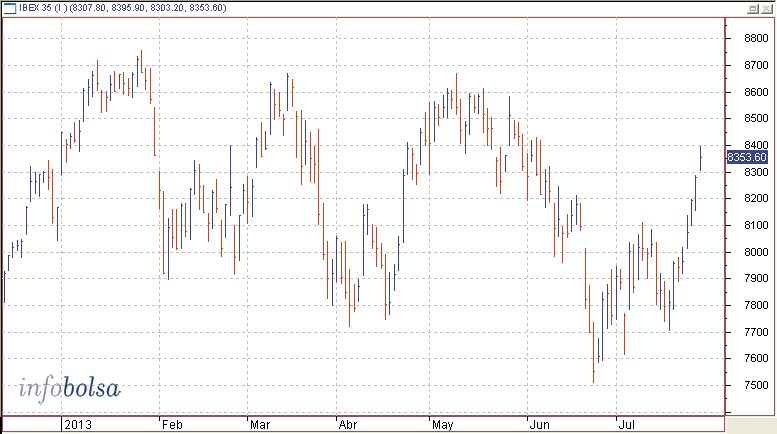
Task: Close the IBEX 35 chart window
Action: (x=767, y=8)
